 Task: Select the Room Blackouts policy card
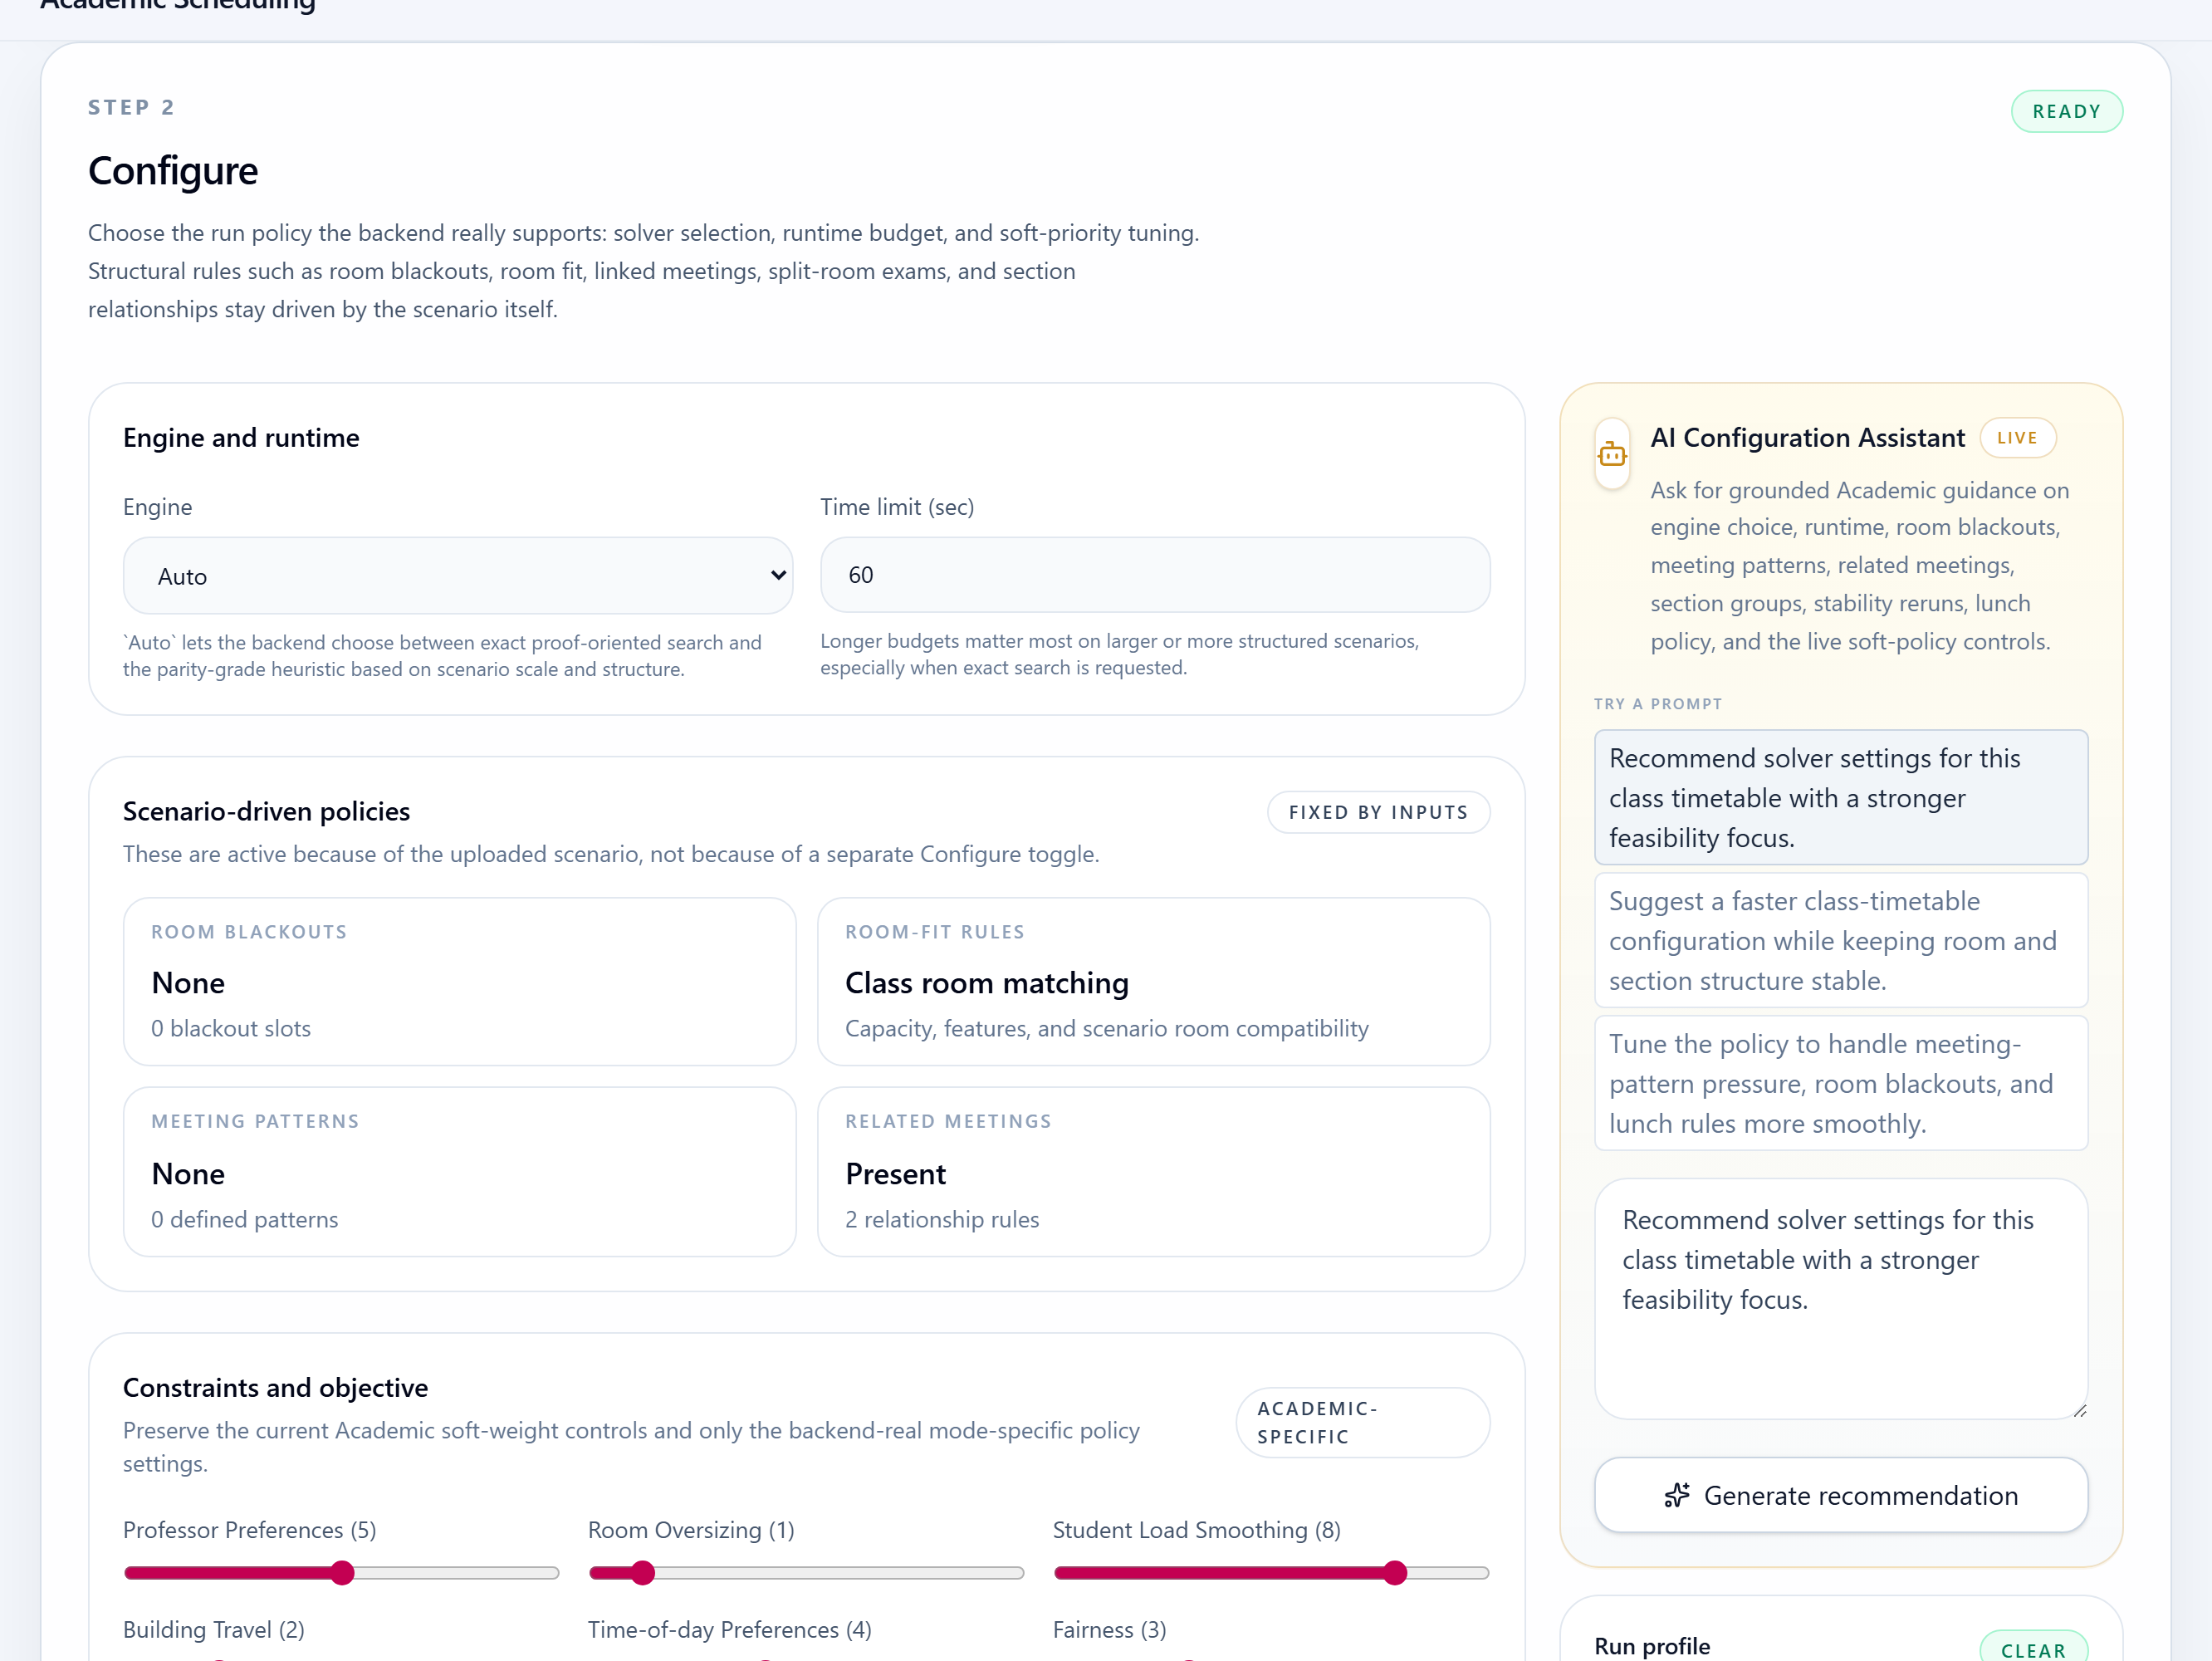pos(459,982)
